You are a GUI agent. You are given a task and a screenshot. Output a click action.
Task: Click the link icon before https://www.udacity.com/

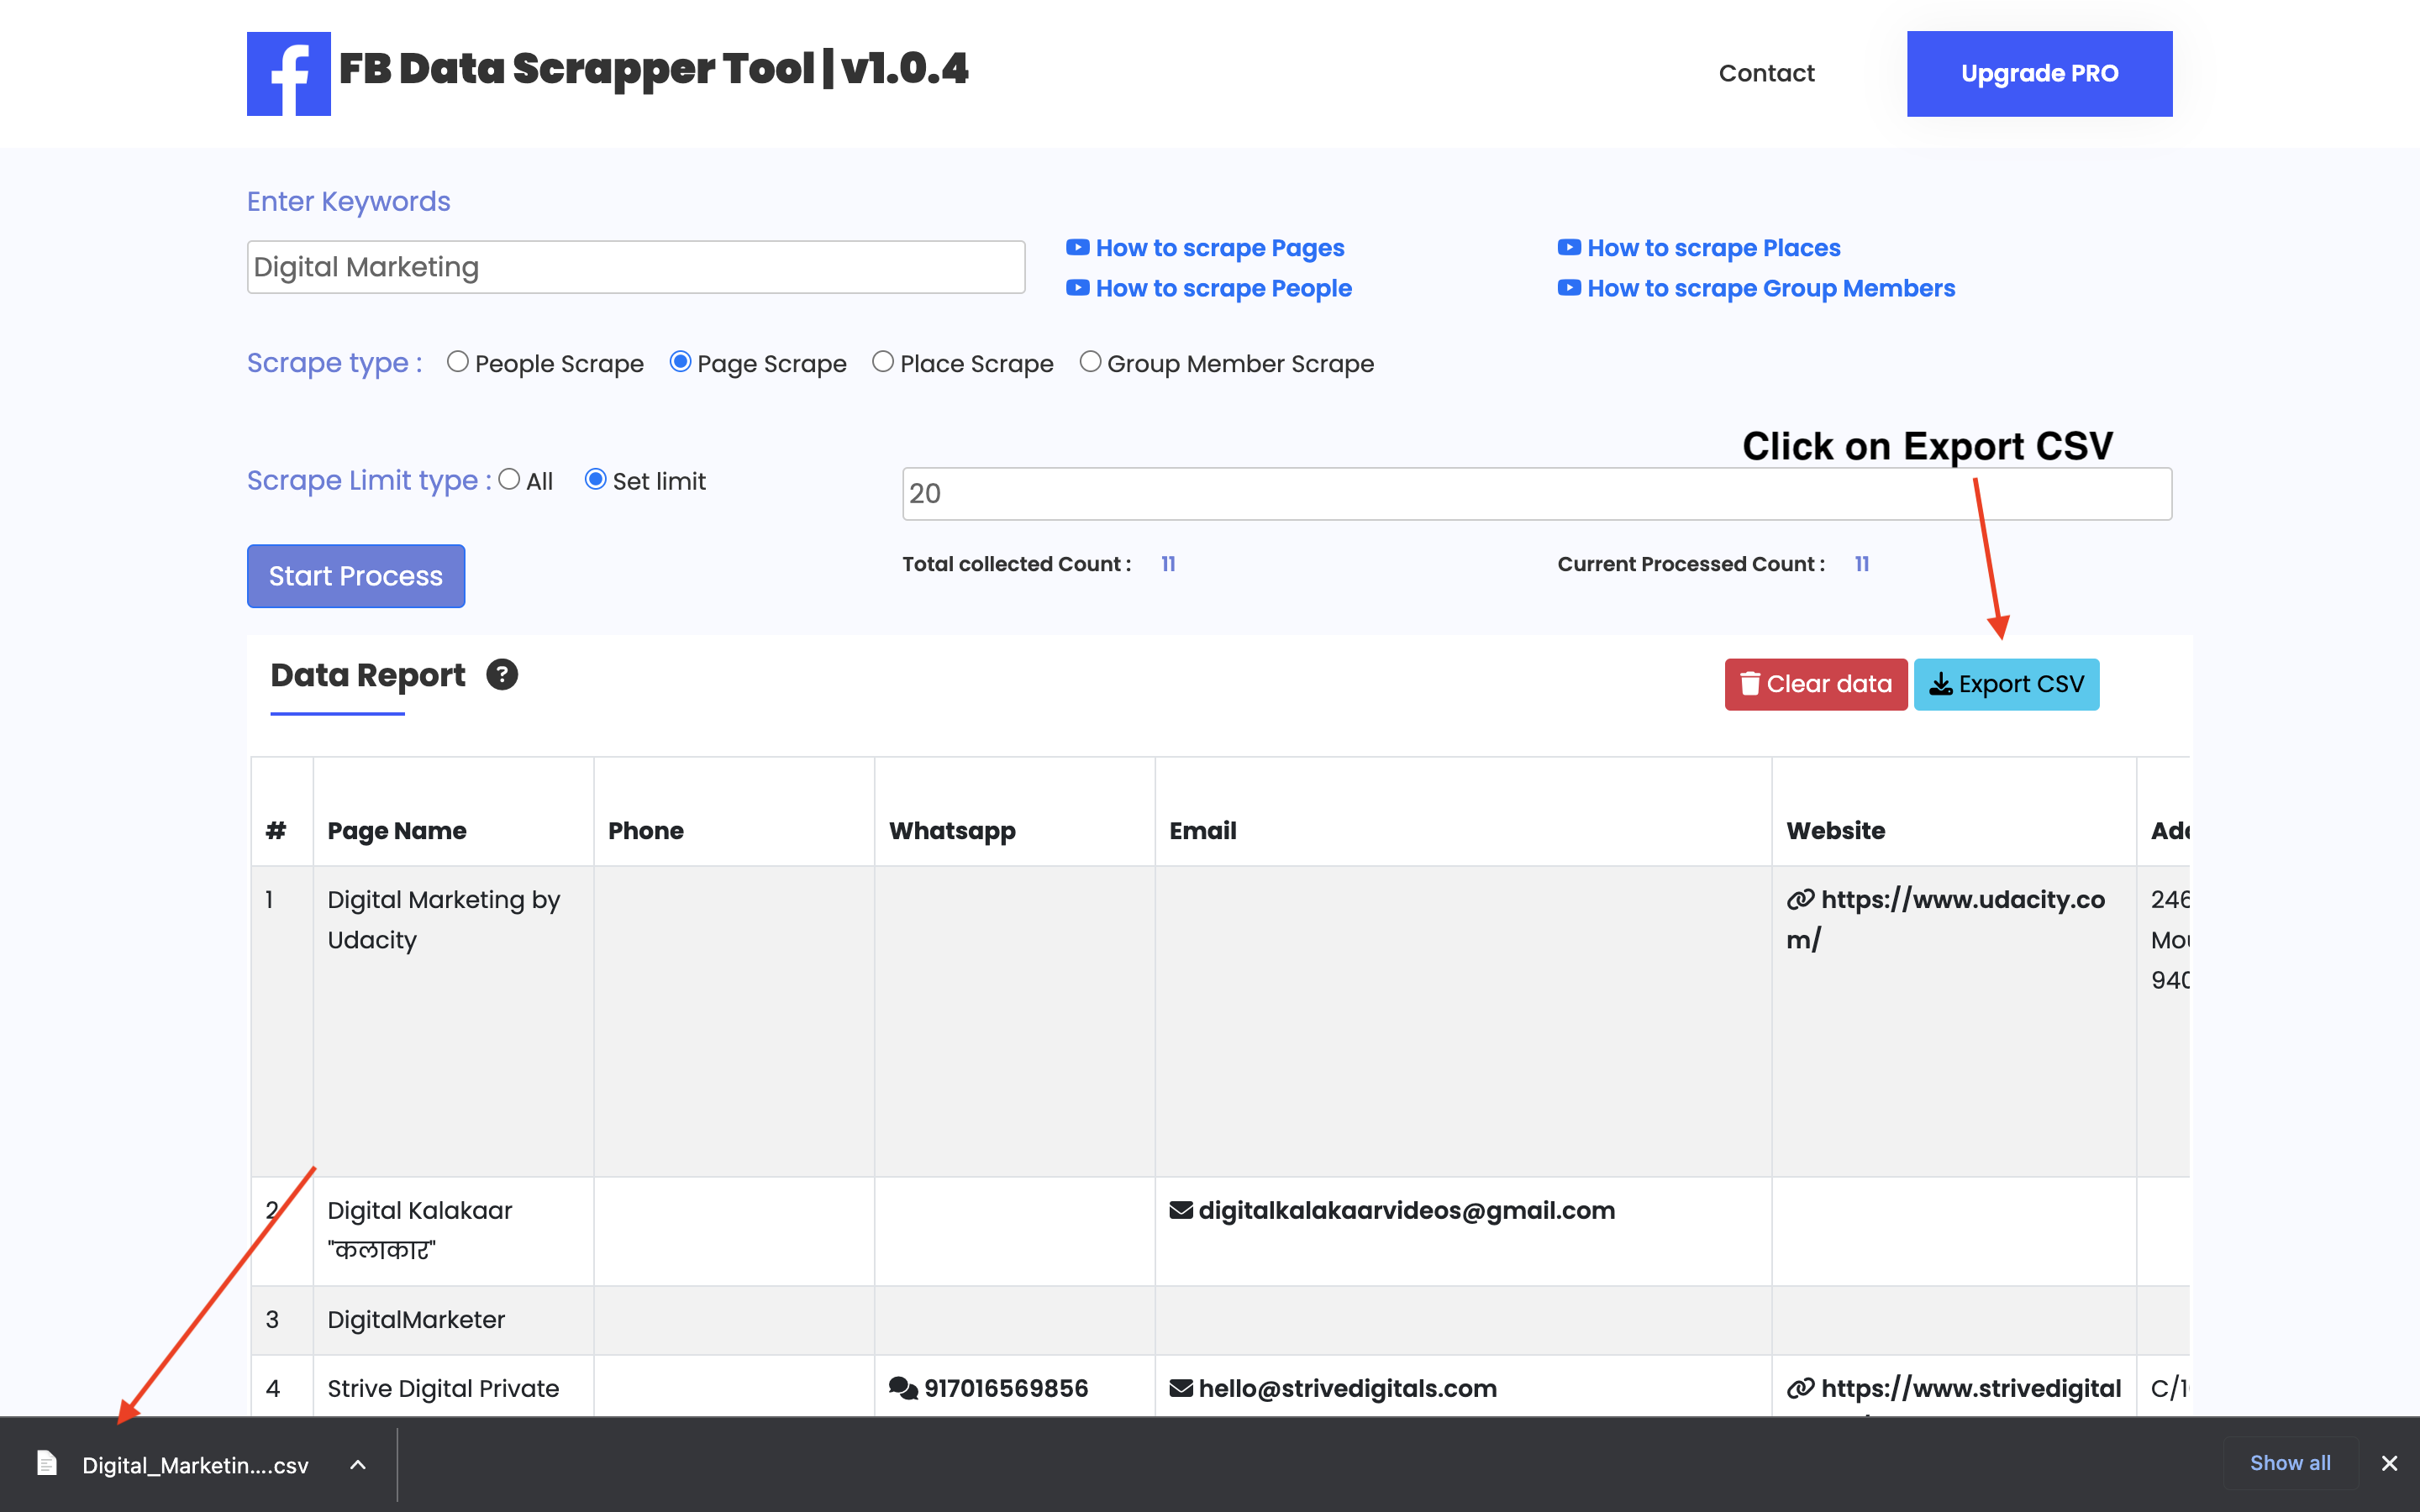point(1800,899)
